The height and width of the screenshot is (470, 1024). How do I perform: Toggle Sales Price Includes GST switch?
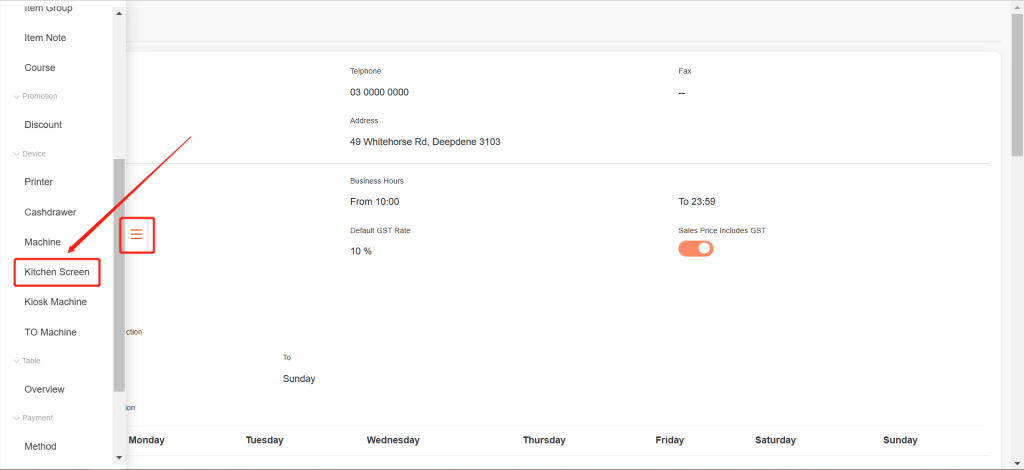(696, 249)
